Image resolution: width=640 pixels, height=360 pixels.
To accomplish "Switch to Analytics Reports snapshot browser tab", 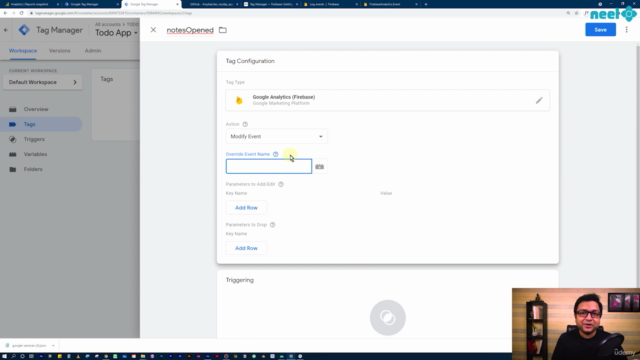I will (x=29, y=4).
